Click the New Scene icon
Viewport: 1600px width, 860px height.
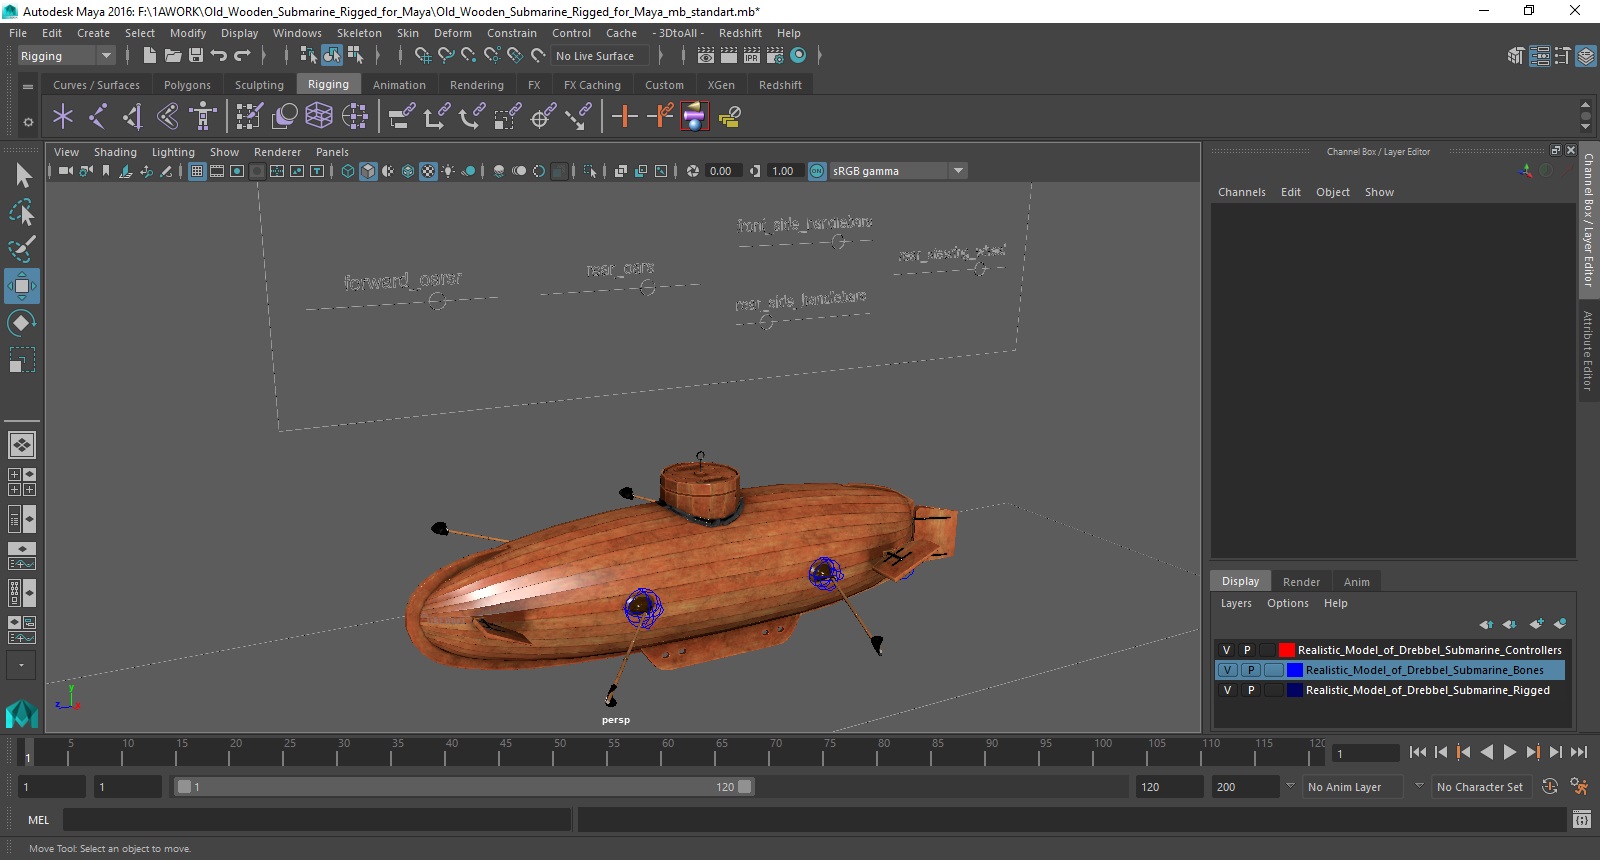click(149, 56)
